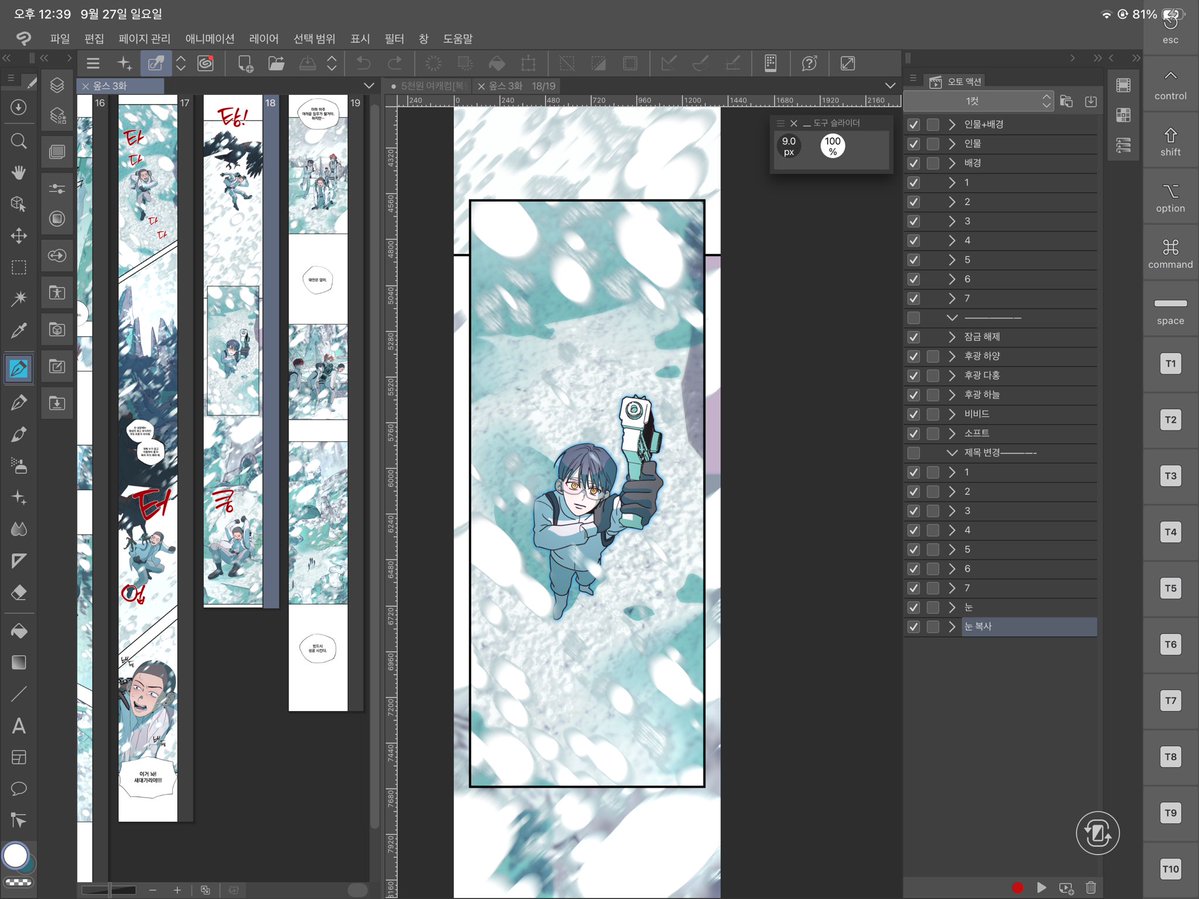Viewport: 1199px width, 899px height.
Task: Tap the space edge key
Action: point(1170,311)
